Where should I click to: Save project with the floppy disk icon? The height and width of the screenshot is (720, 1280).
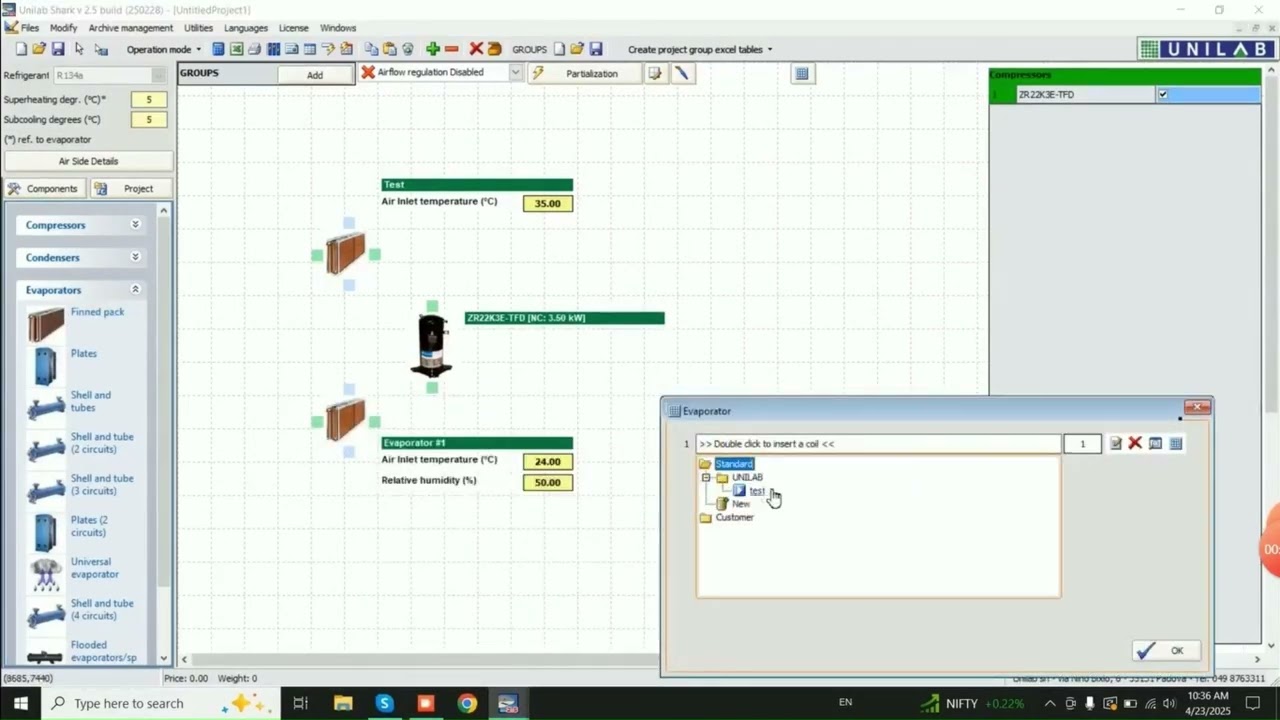[x=58, y=49]
